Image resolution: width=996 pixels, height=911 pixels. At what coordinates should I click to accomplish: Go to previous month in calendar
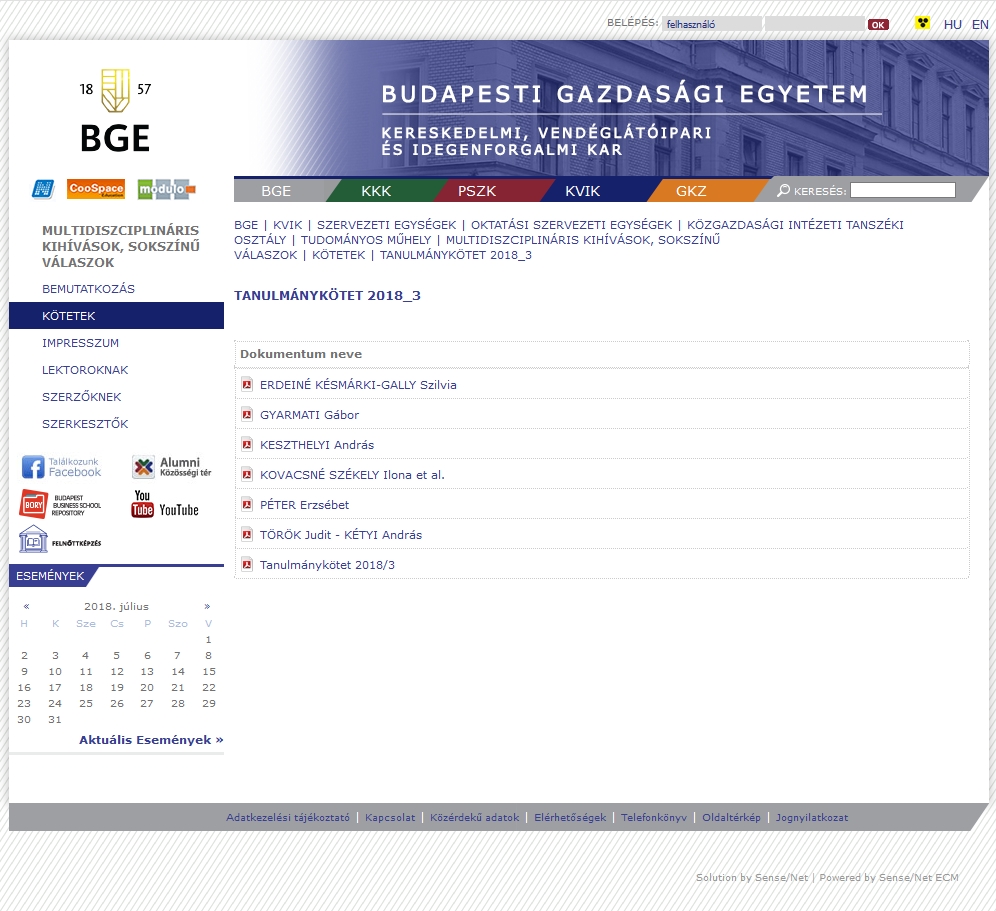pos(26,606)
